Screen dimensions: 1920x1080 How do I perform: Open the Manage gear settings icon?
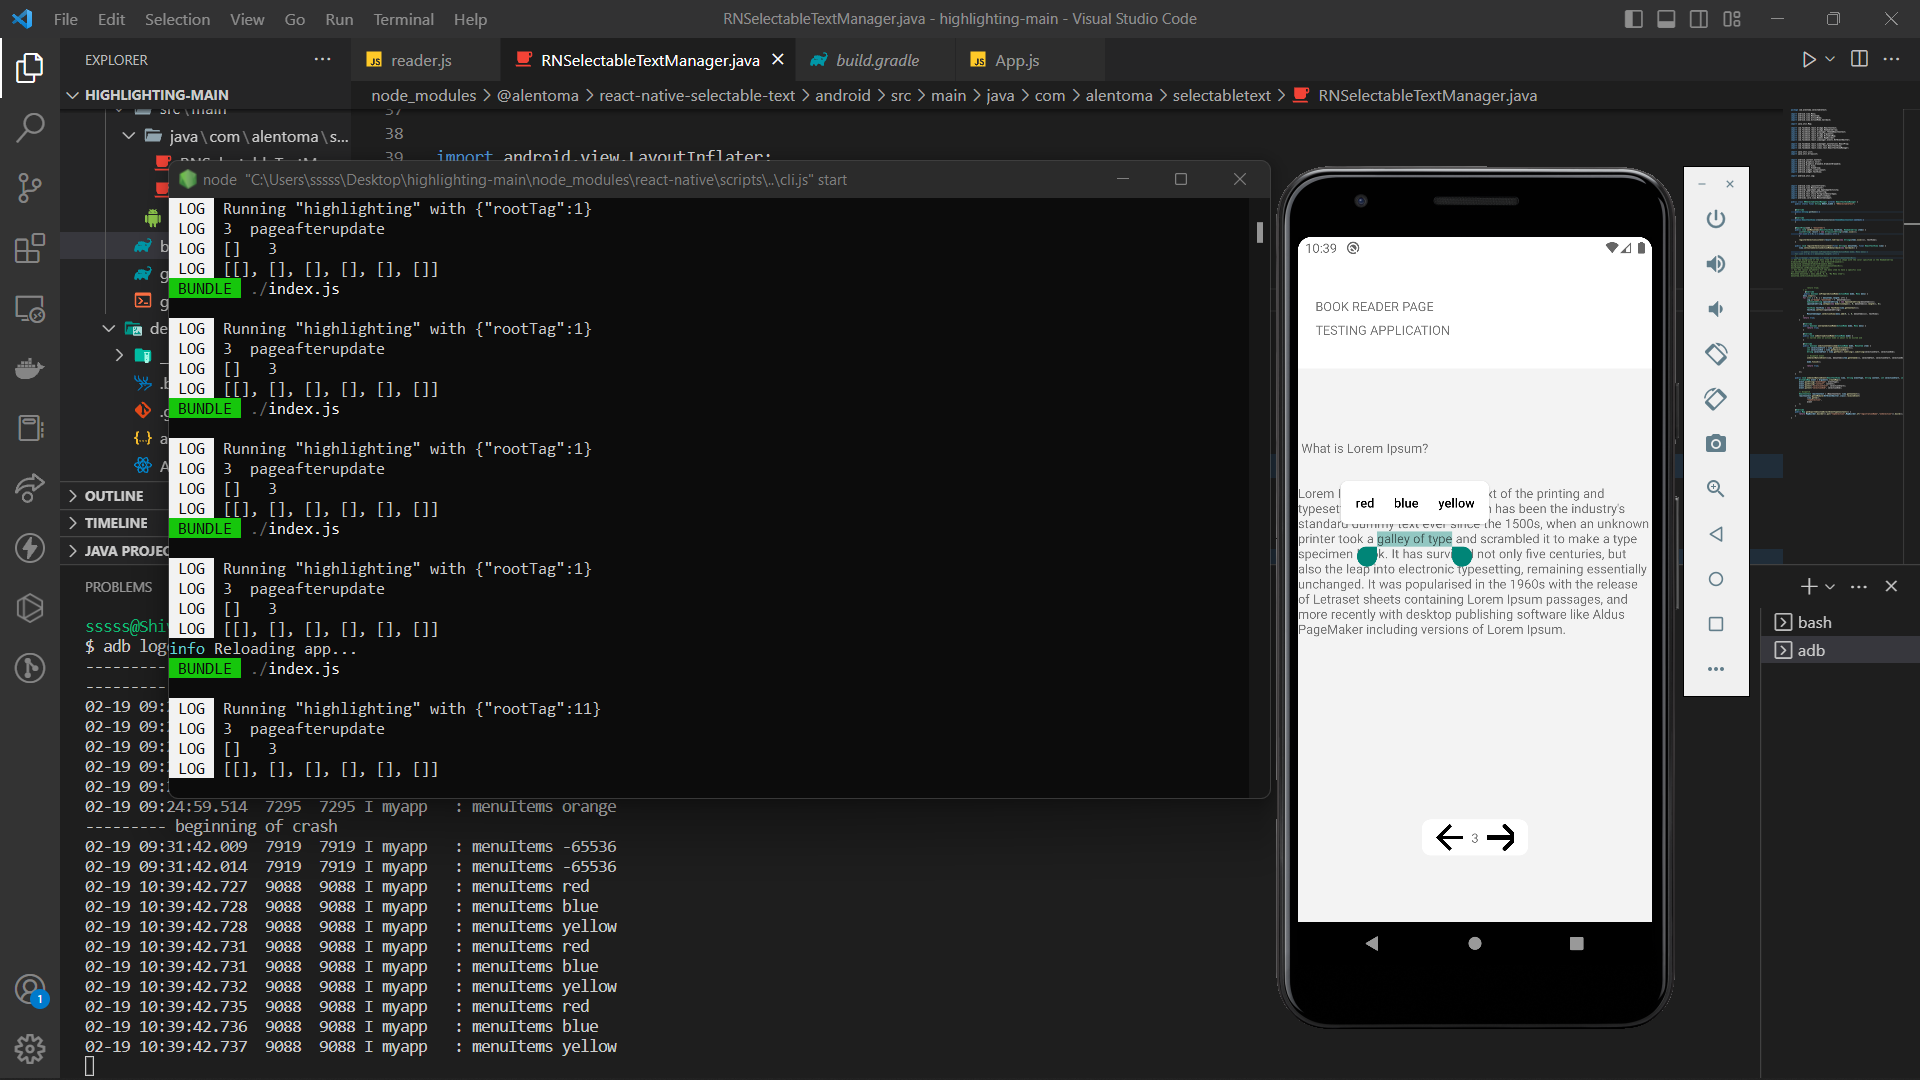pos(30,1048)
